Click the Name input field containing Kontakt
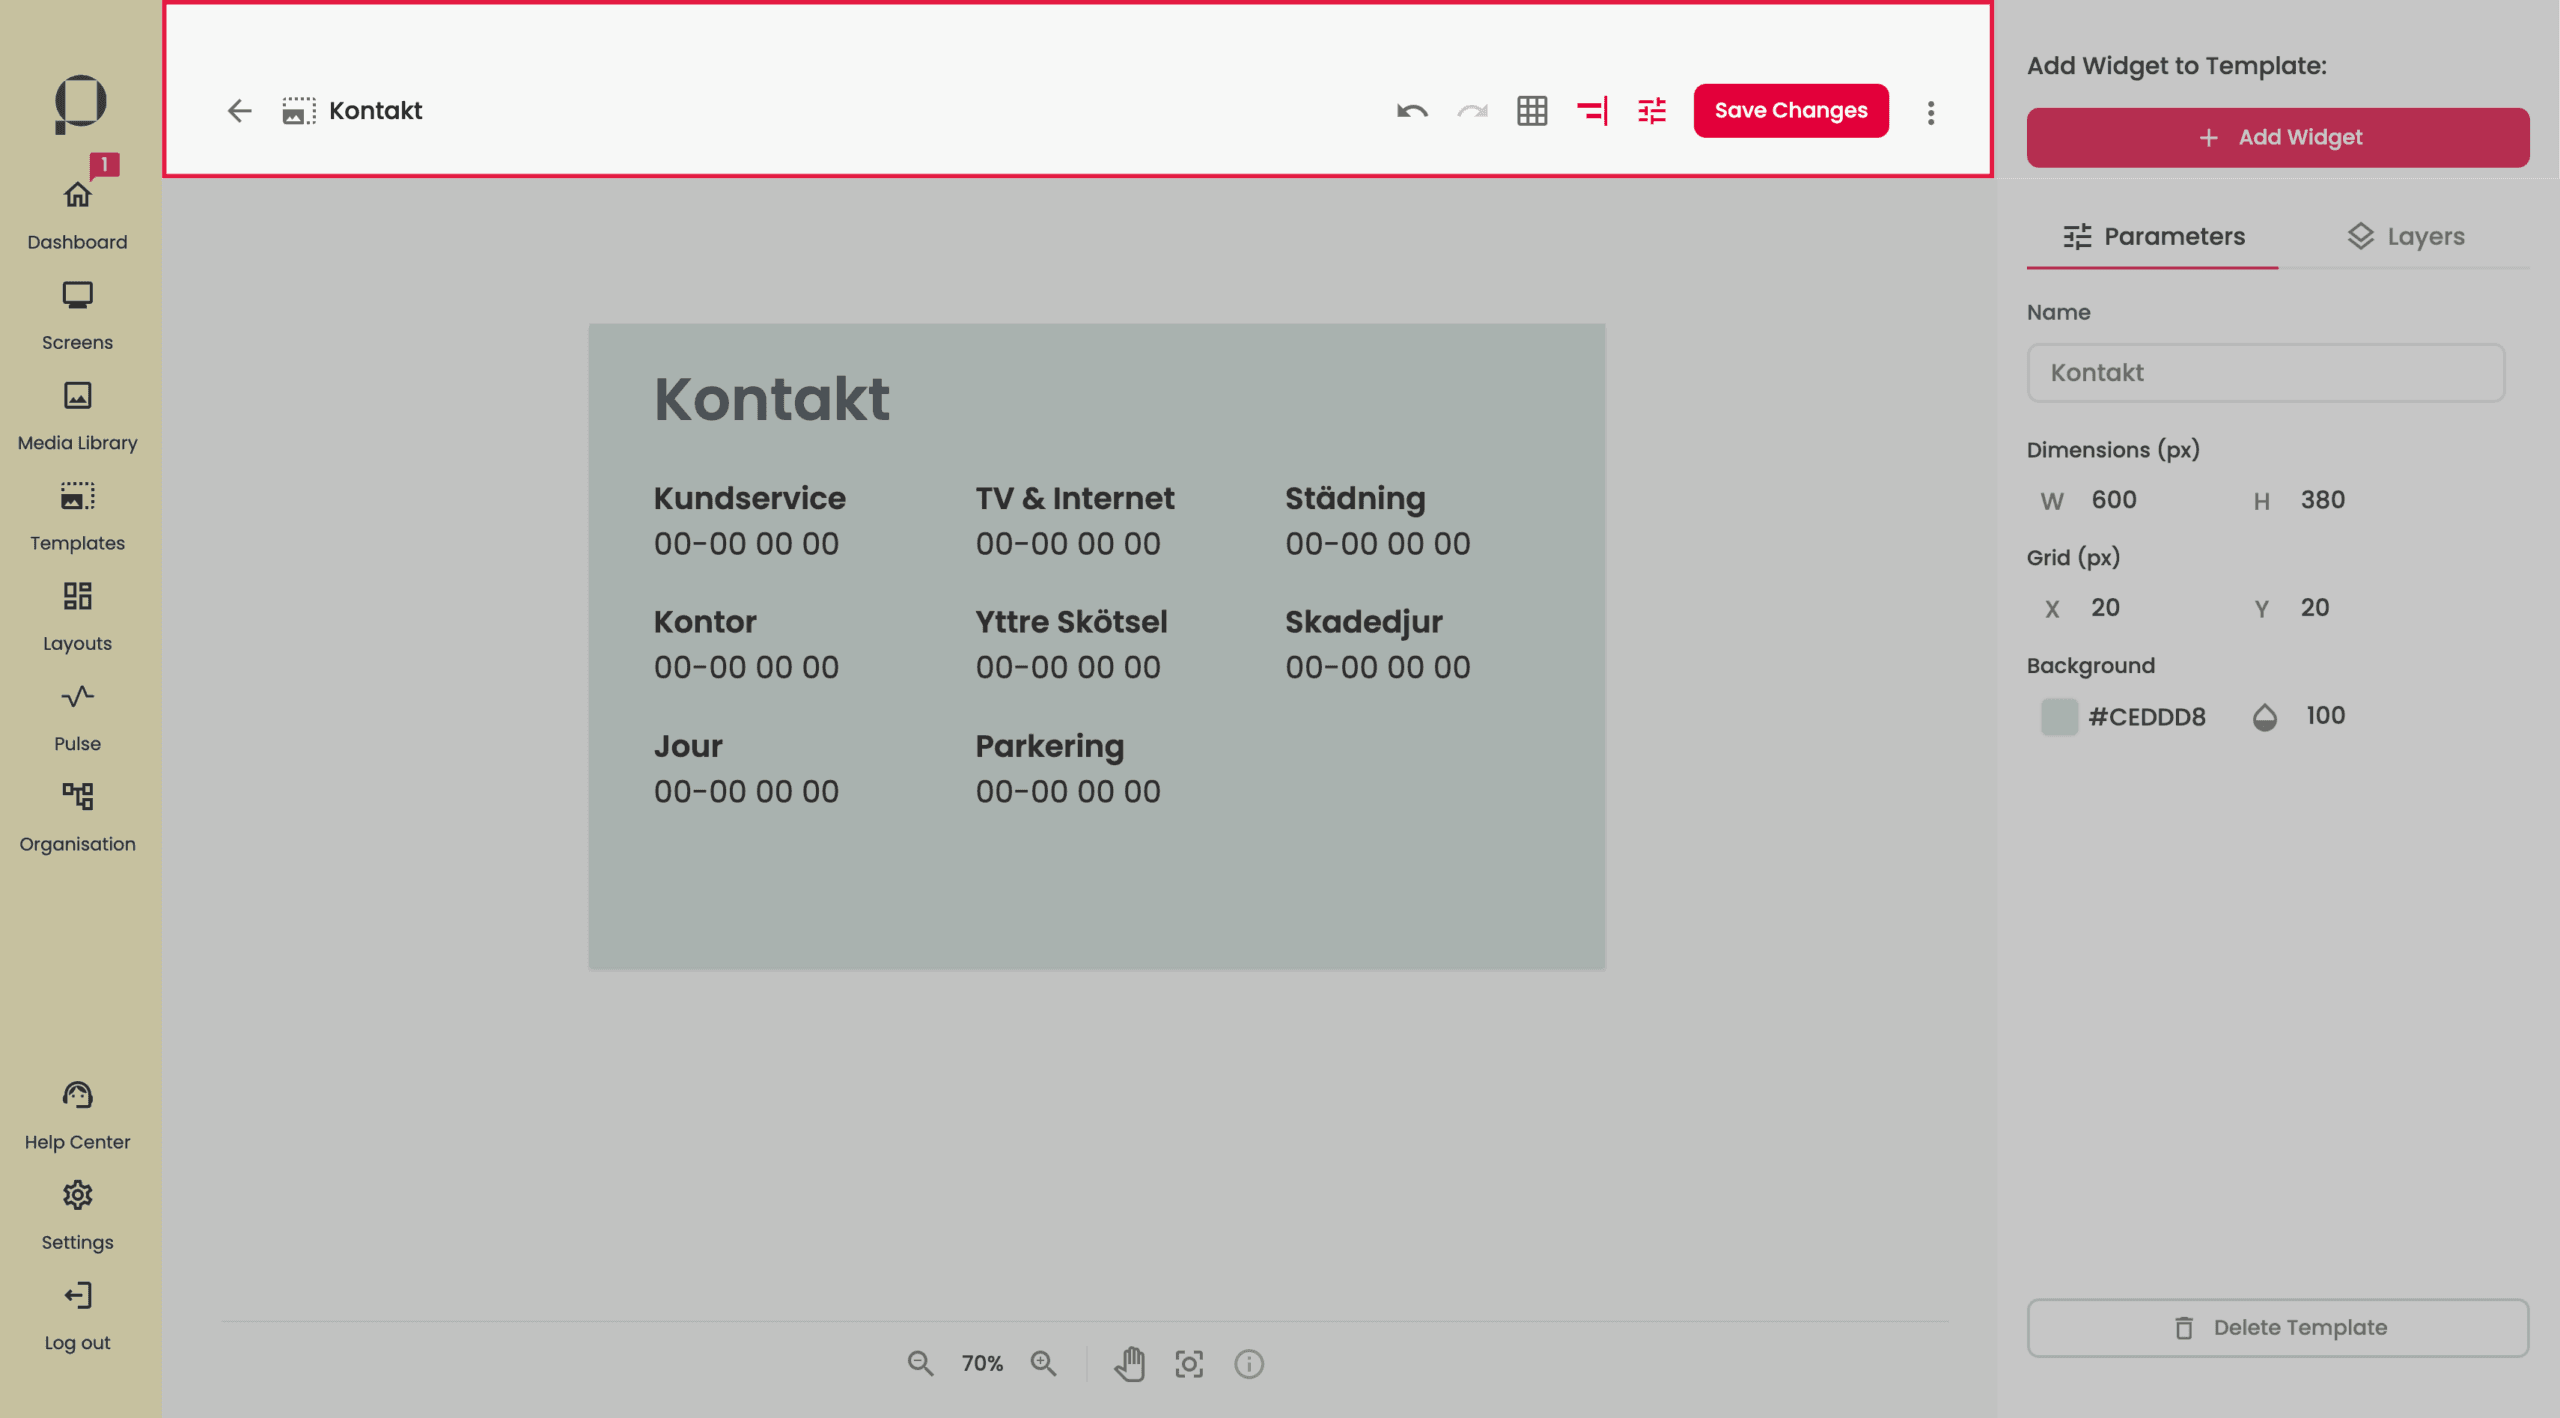 point(2266,373)
